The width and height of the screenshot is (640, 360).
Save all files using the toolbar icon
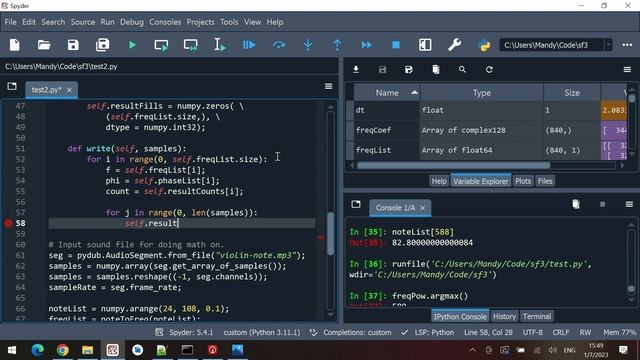(x=102, y=45)
